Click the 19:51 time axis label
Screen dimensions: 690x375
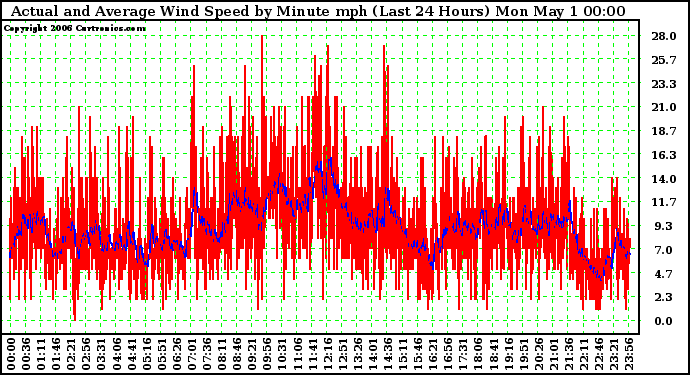click(523, 354)
